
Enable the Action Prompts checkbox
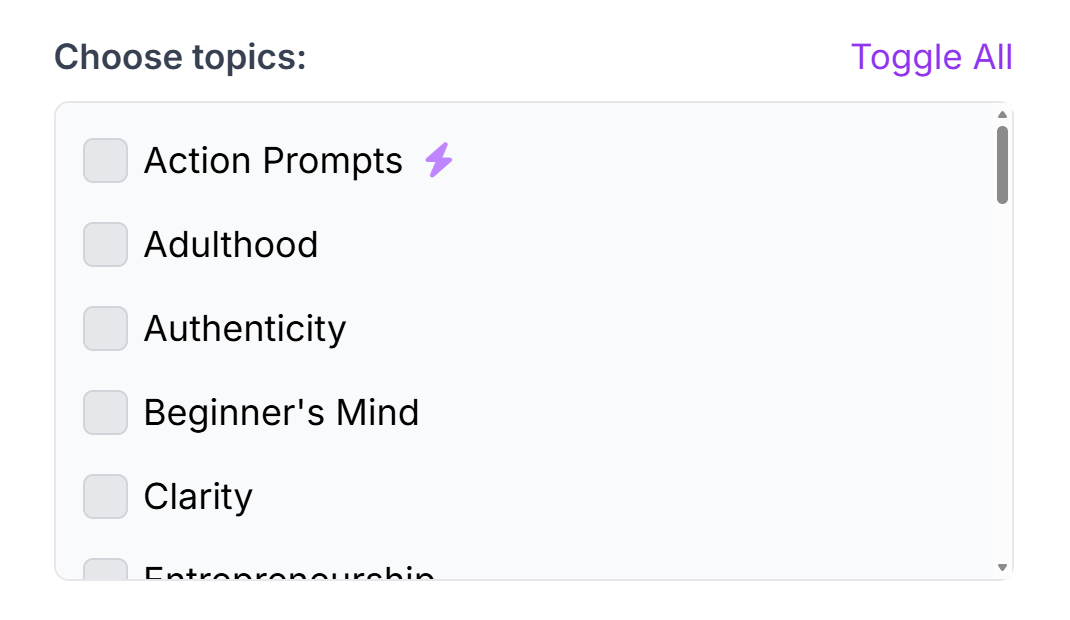104,160
